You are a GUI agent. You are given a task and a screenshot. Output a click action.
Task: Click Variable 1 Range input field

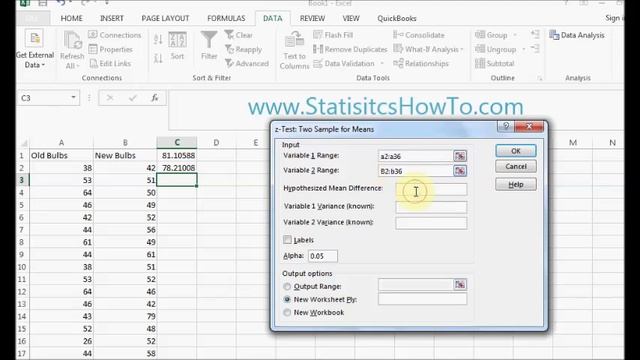(416, 156)
